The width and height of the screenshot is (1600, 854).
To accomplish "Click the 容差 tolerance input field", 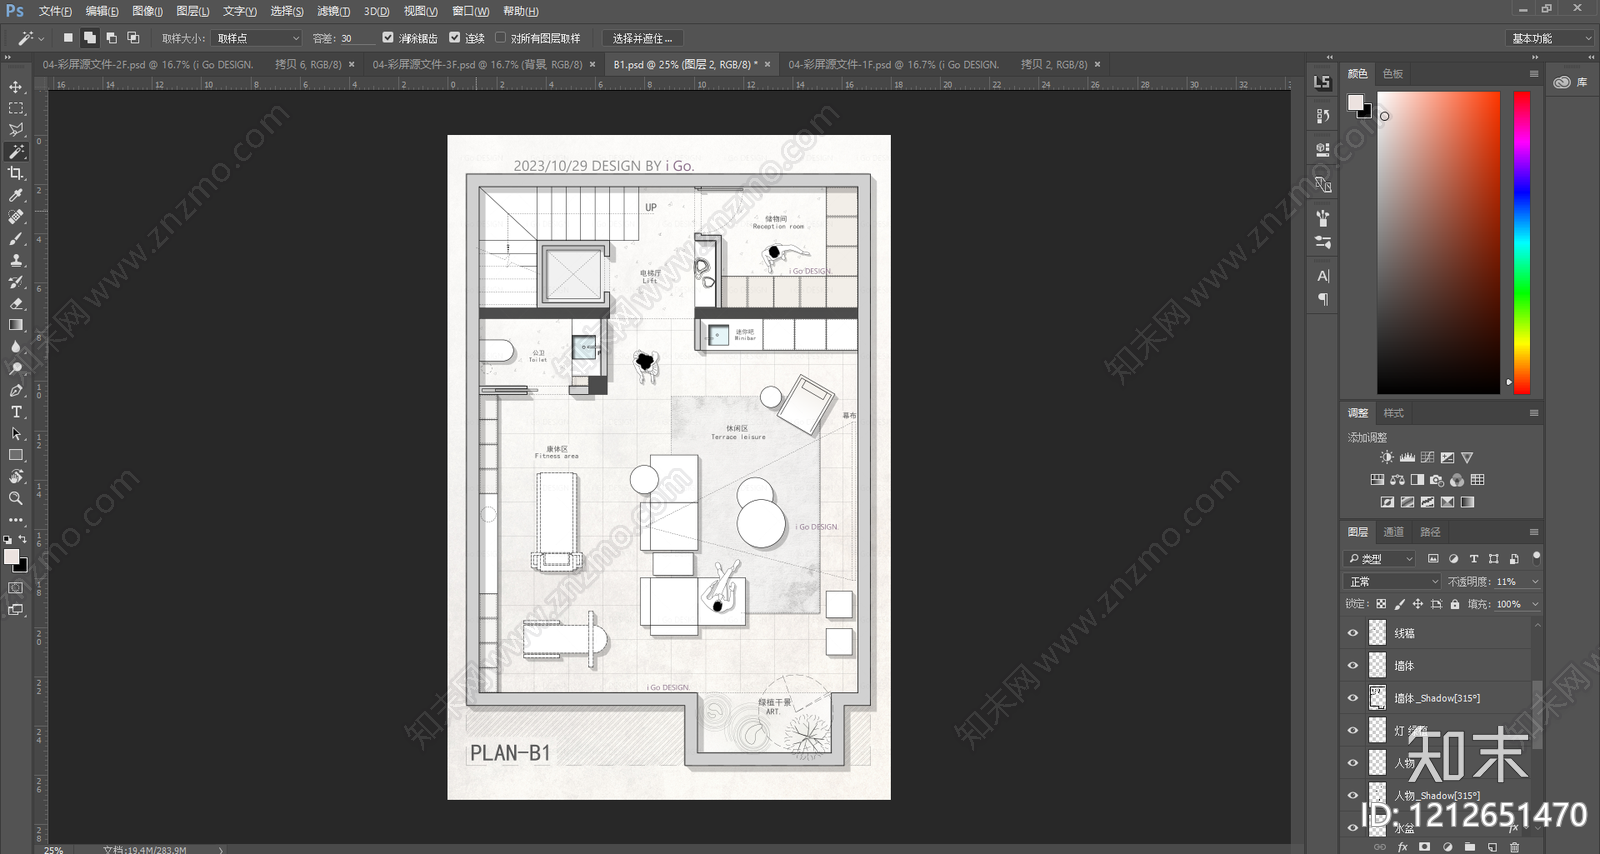I will click(x=358, y=38).
